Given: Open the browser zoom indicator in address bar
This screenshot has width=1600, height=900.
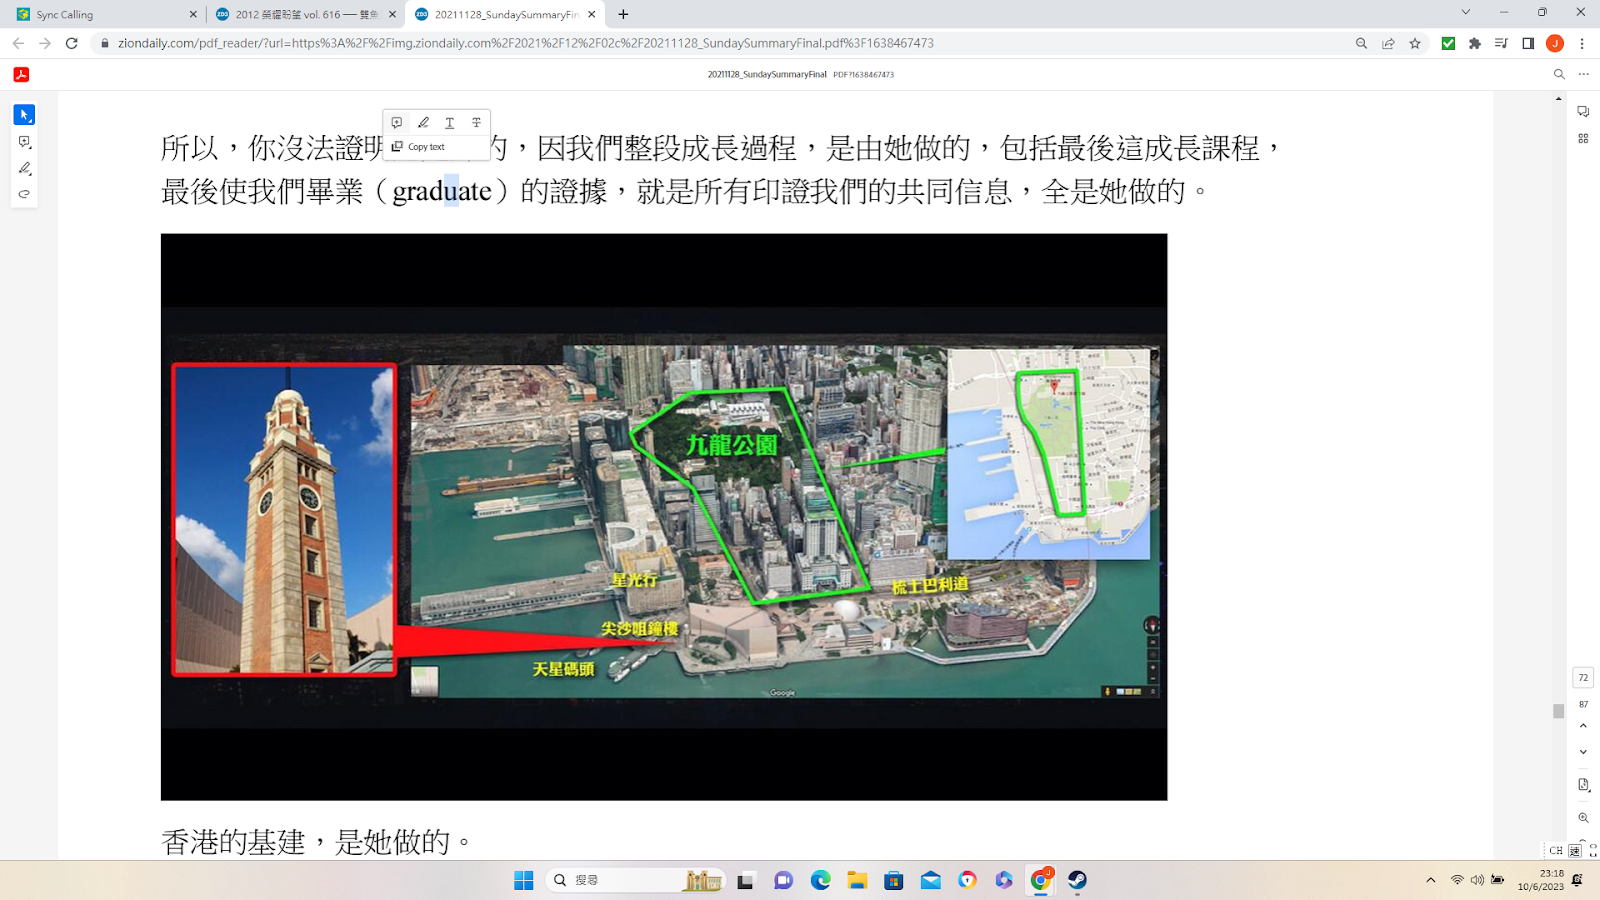Looking at the screenshot, I should click(x=1361, y=43).
